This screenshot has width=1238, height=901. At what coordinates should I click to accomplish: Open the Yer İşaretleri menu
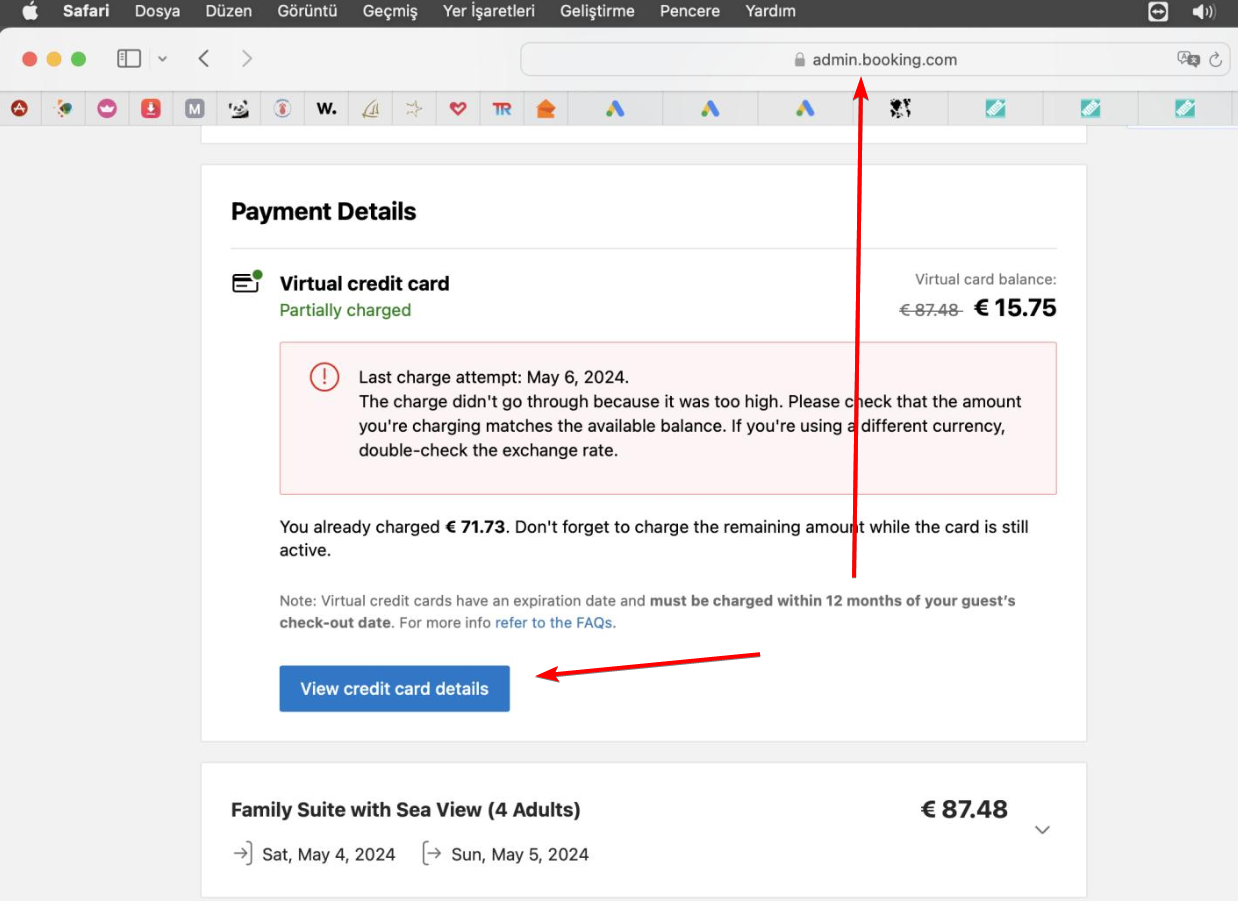point(488,12)
